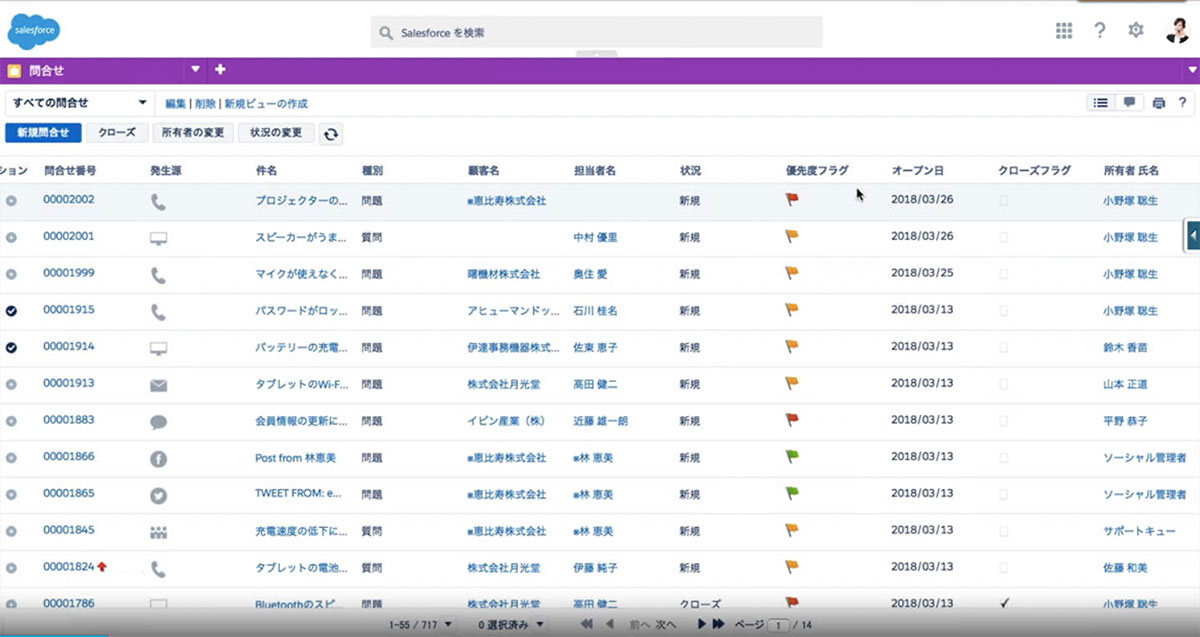Click orange priority flag in row 00002001

792,237
